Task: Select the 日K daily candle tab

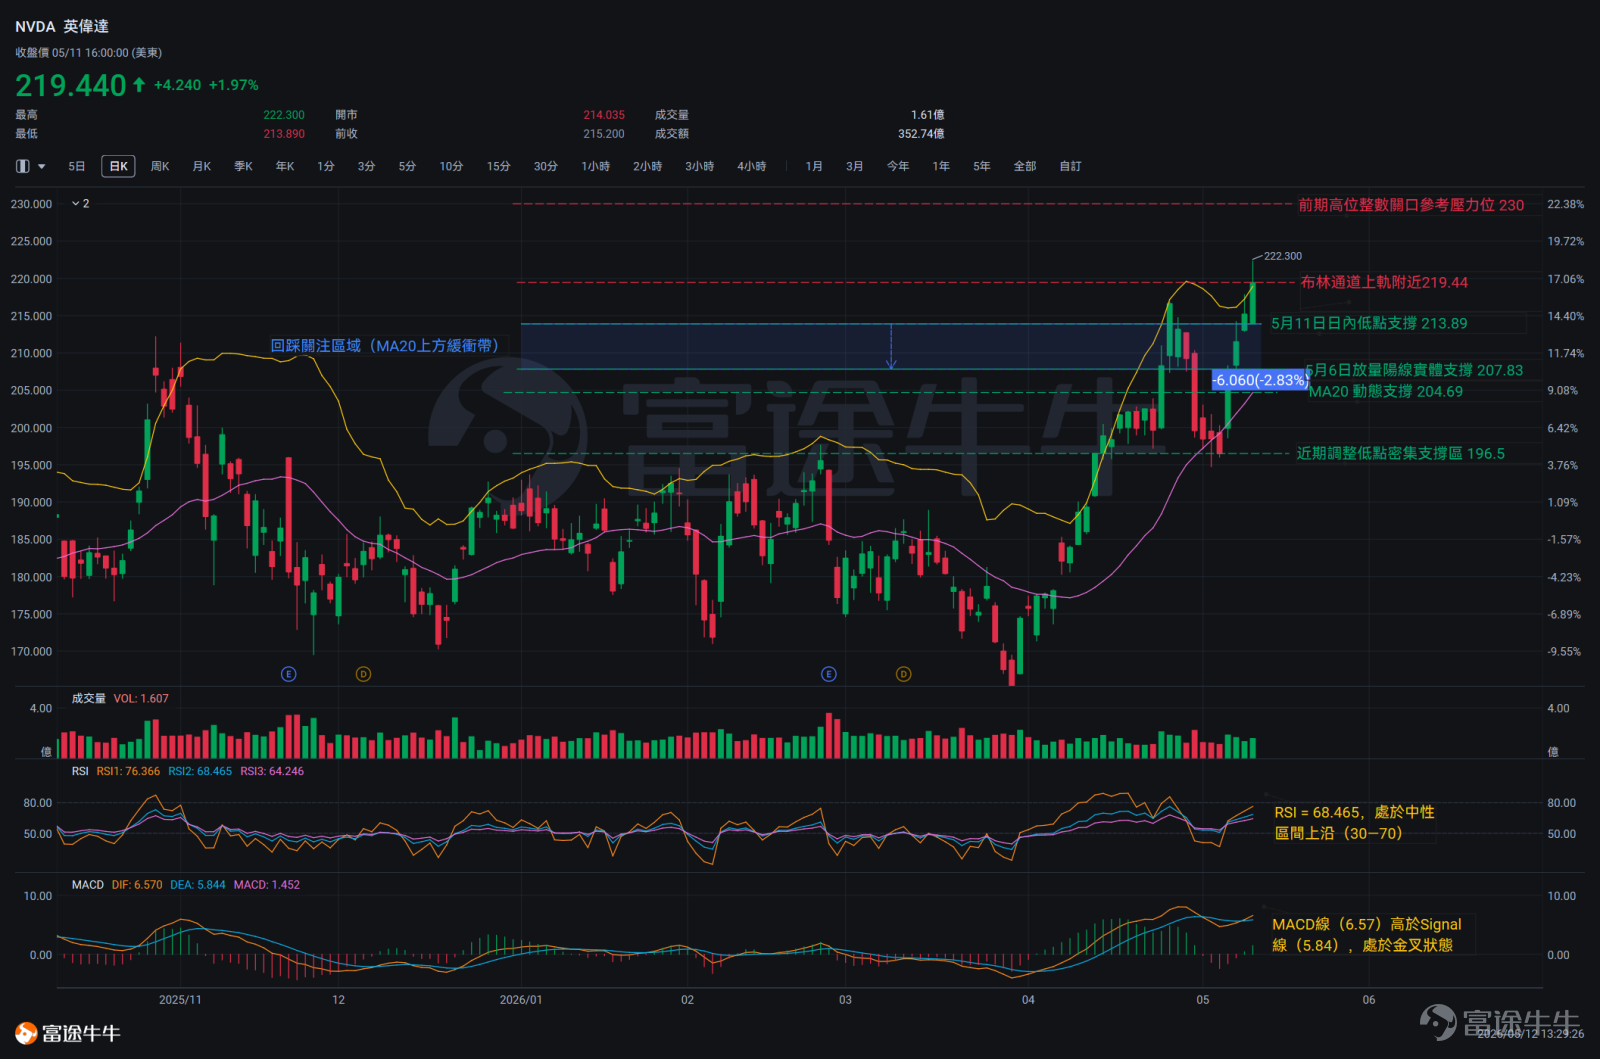Action: click(118, 166)
